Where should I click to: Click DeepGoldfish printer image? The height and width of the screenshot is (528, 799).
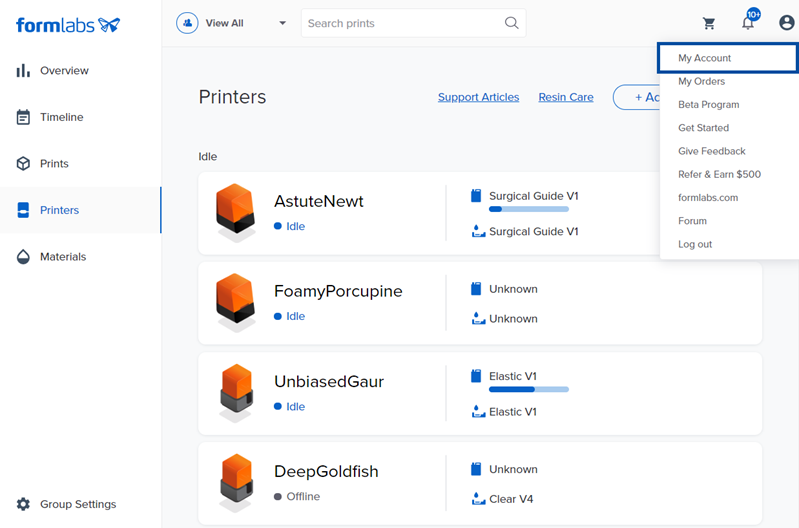coord(236,483)
